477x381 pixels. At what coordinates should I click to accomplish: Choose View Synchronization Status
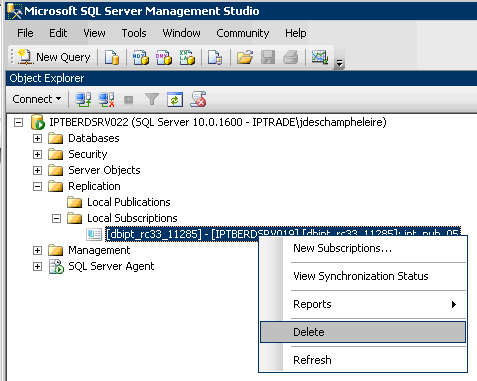pos(363,276)
